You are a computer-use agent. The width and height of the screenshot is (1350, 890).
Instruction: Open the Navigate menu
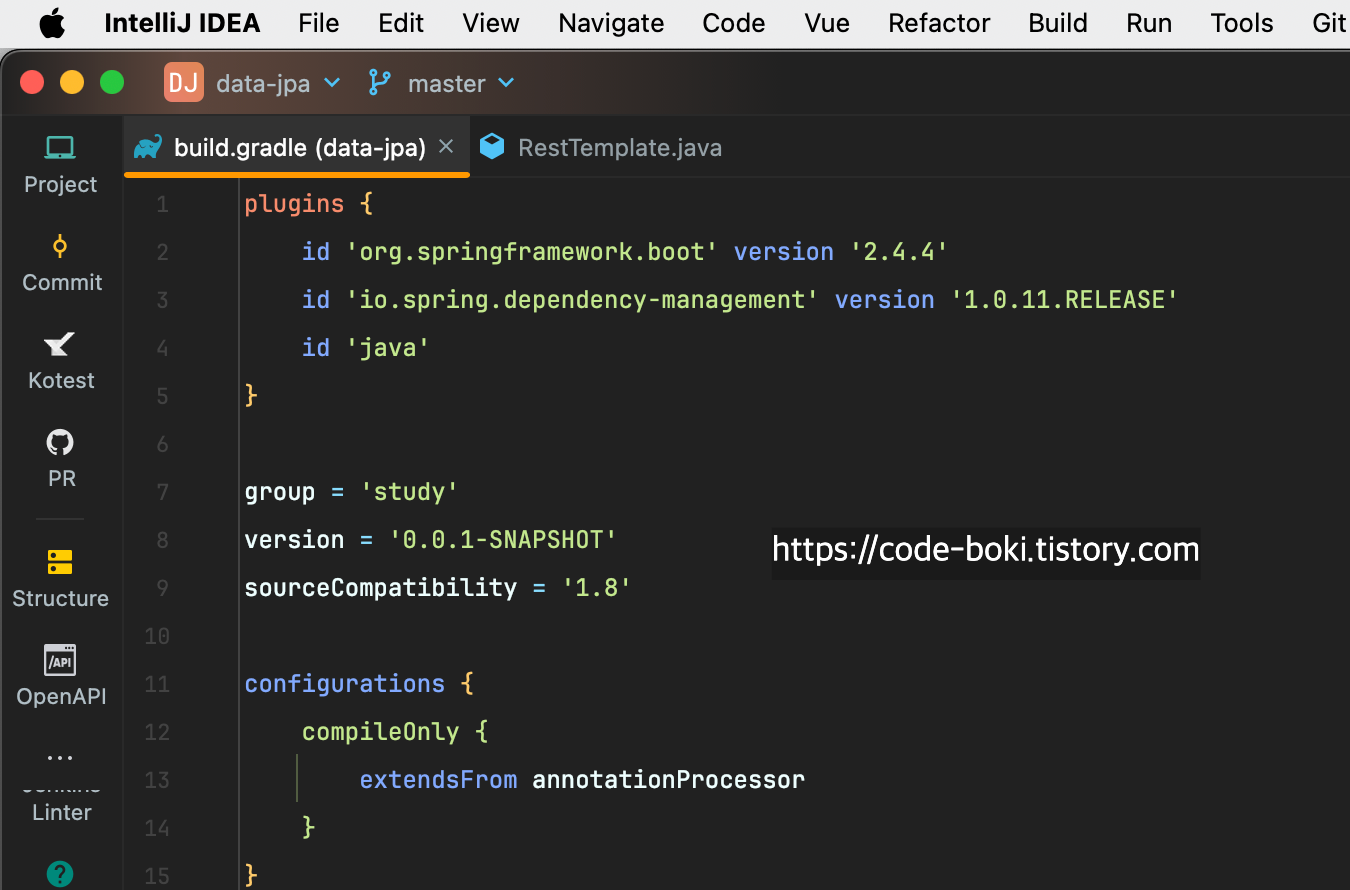tap(611, 23)
